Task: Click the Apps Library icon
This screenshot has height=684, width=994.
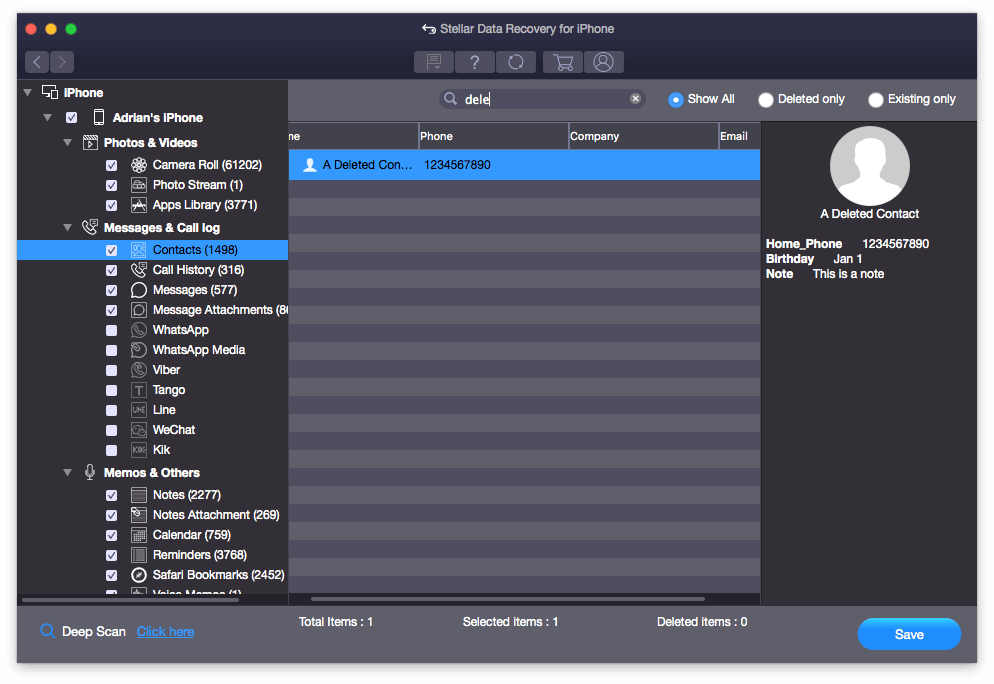Action: [139, 205]
